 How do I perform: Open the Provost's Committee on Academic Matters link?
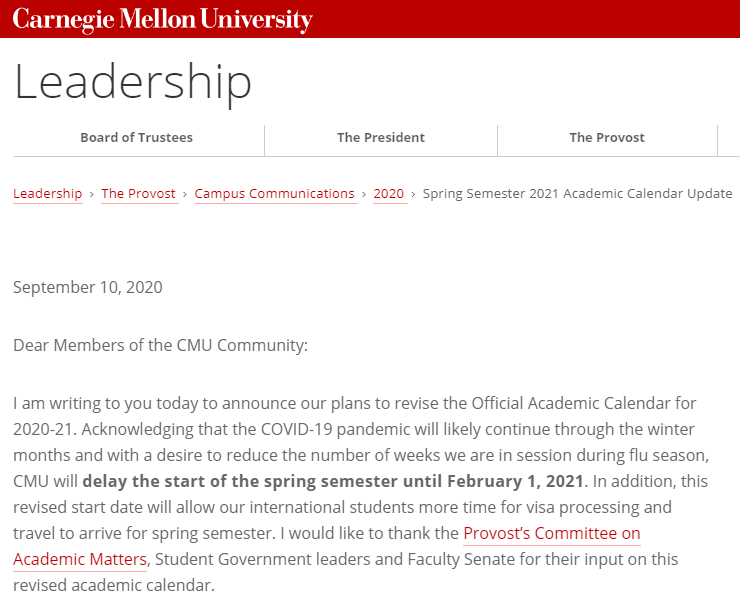point(551,534)
